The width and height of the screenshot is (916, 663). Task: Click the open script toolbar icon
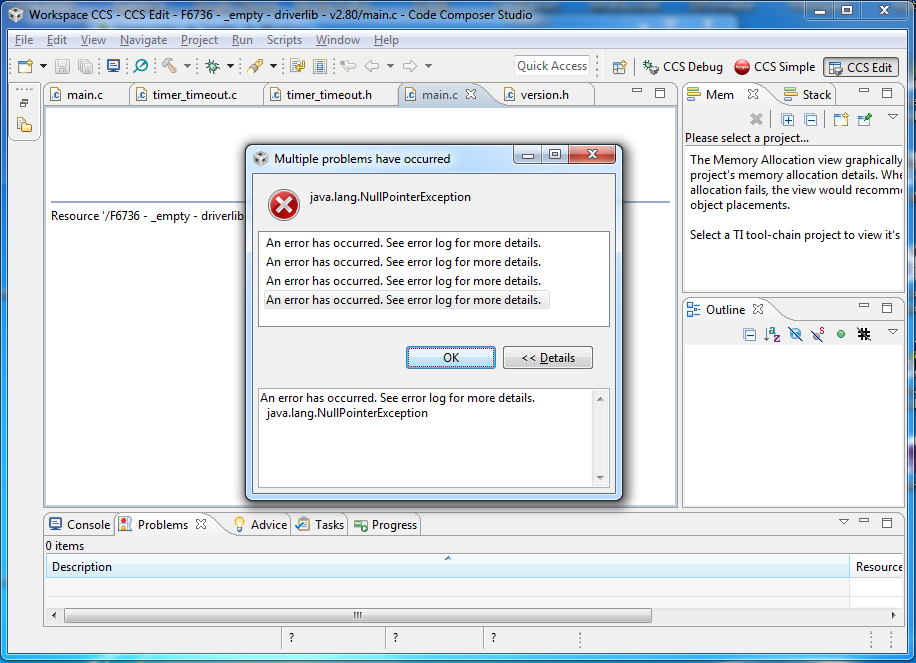point(297,66)
